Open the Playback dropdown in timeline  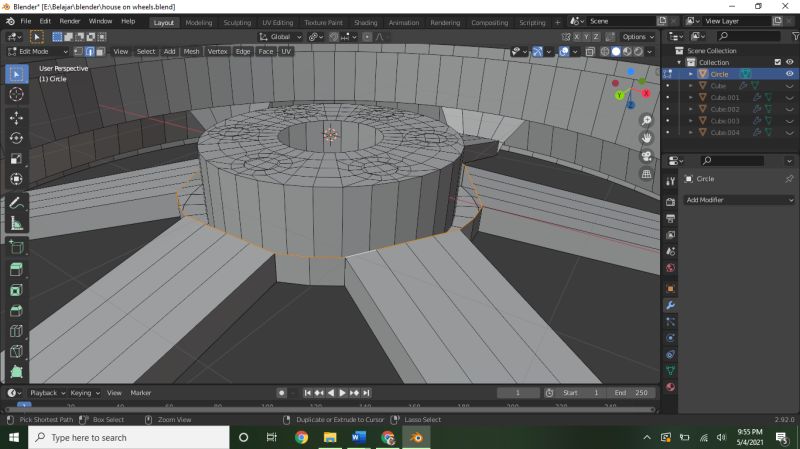click(x=48, y=393)
